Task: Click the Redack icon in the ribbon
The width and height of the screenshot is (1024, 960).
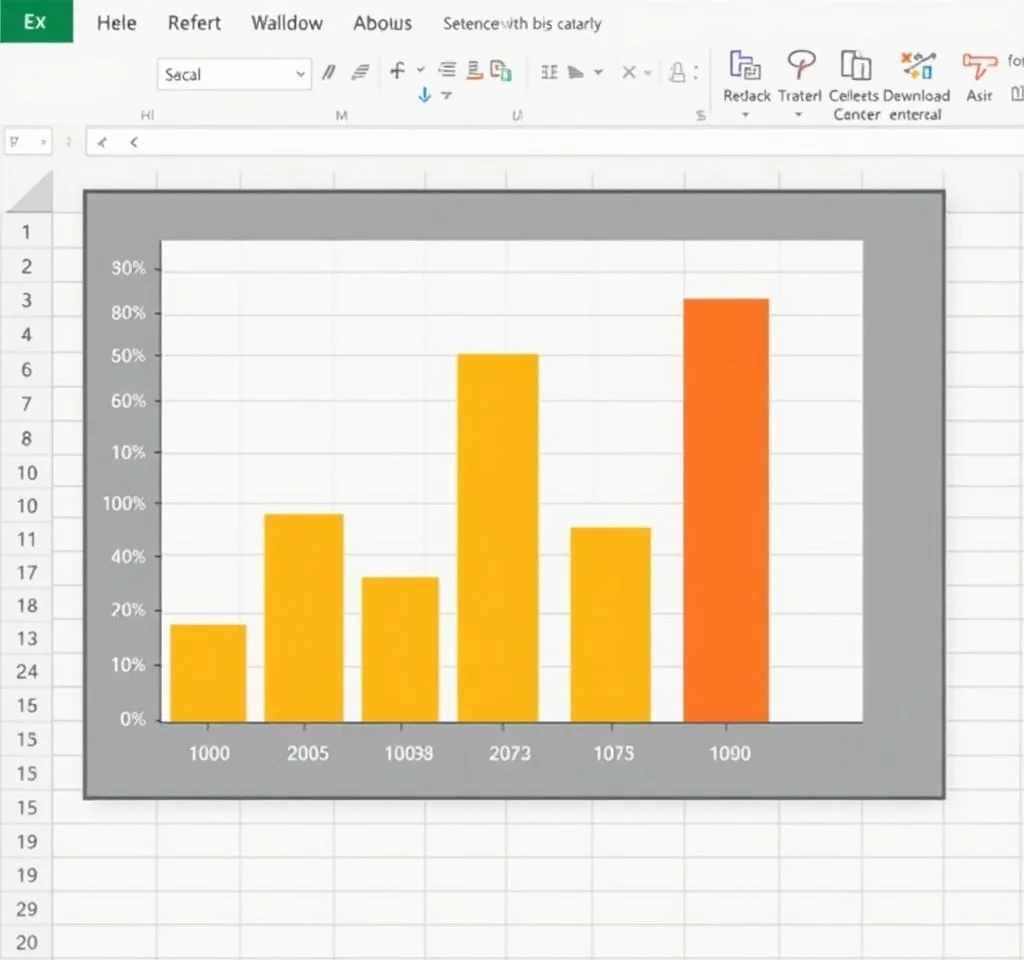Action: coord(746,66)
